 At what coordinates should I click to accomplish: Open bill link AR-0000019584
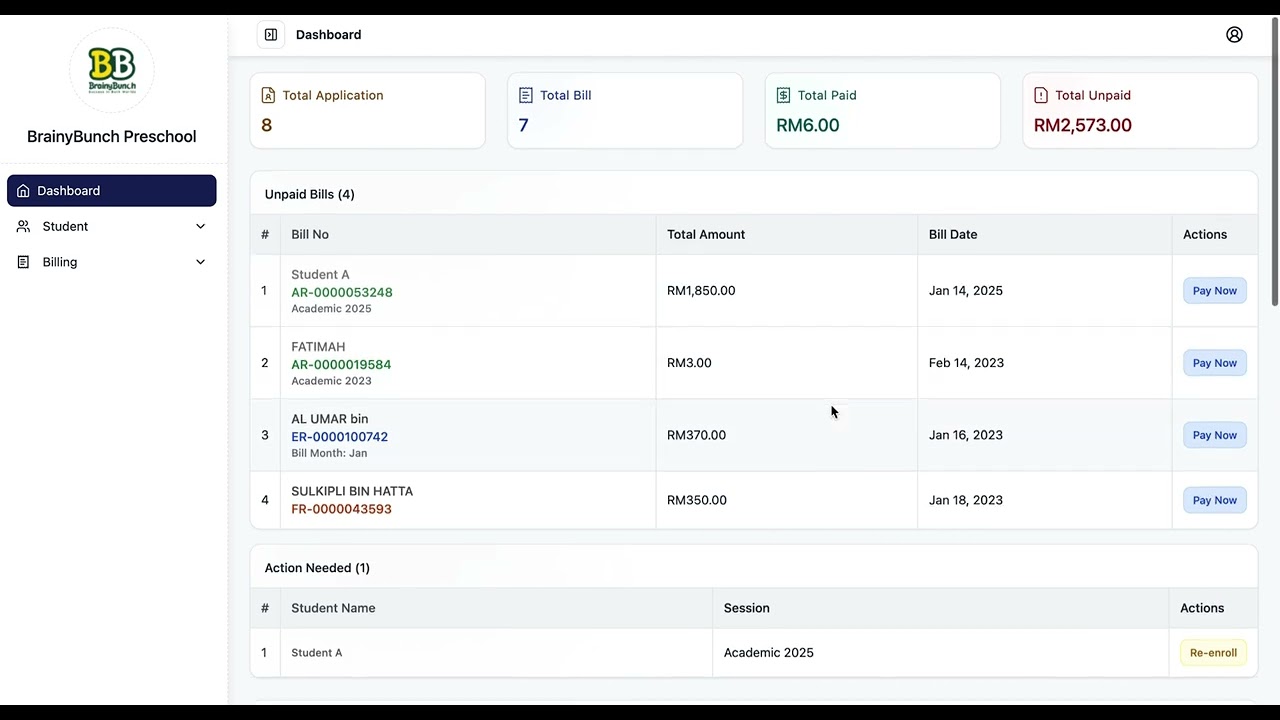[341, 365]
